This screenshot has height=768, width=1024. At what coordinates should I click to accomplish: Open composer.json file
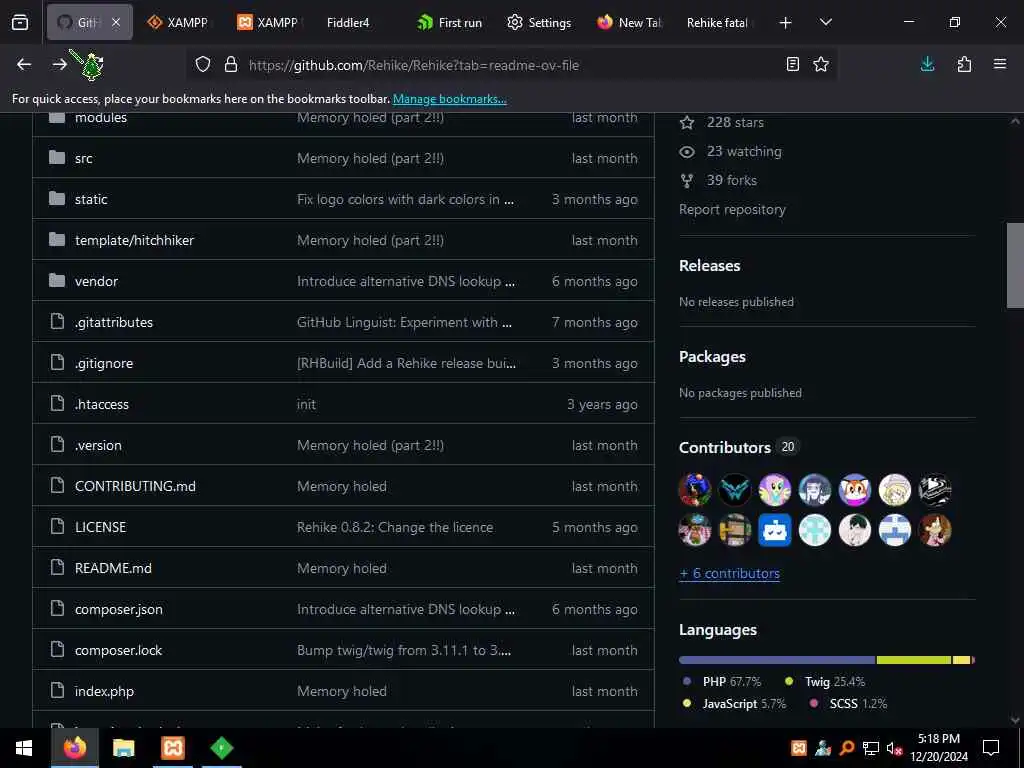[x=119, y=609]
